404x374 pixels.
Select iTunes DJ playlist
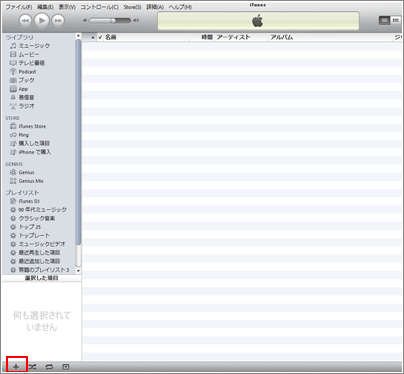(x=25, y=201)
